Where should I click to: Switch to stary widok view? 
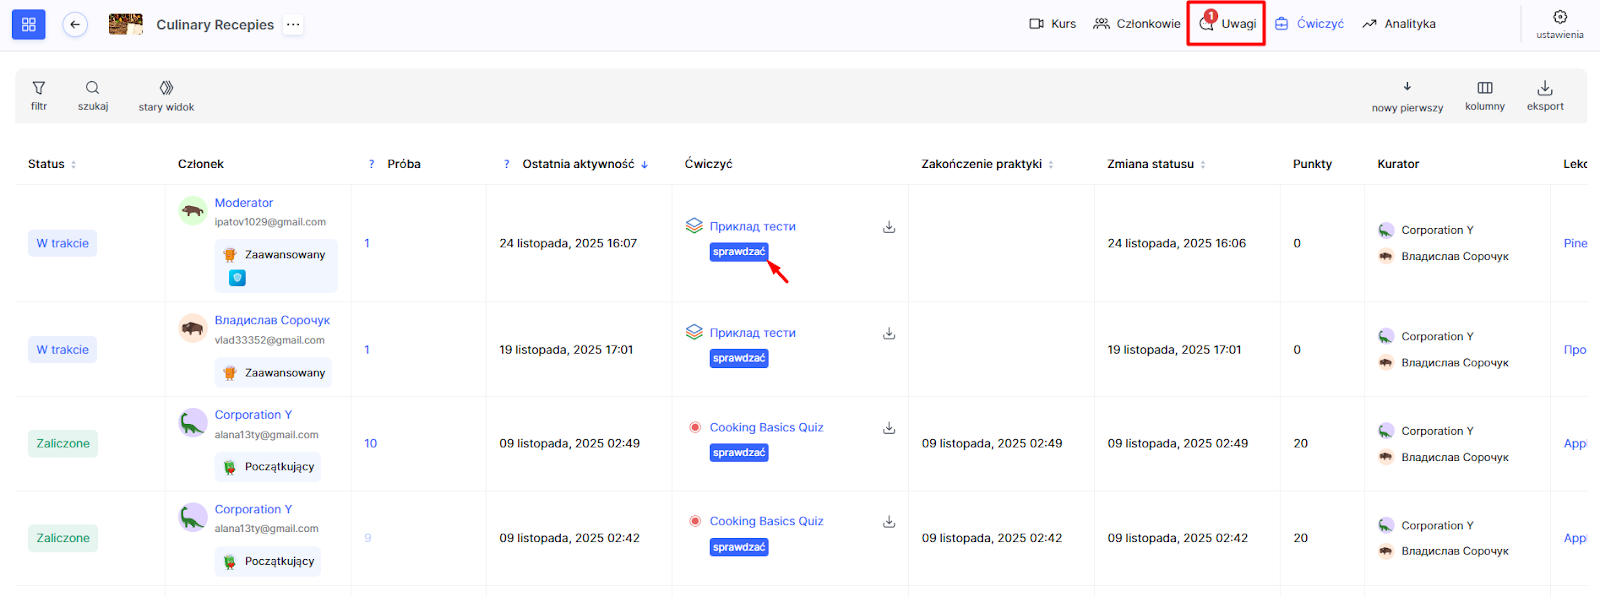click(x=166, y=95)
